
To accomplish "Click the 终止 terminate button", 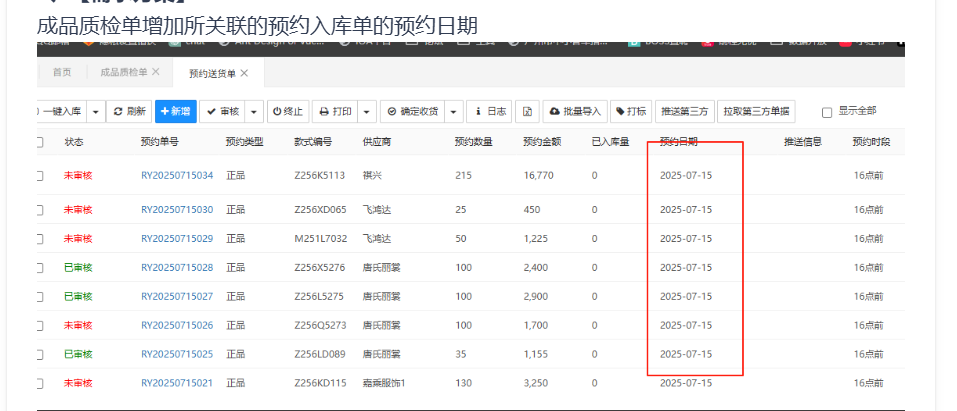I will point(287,111).
